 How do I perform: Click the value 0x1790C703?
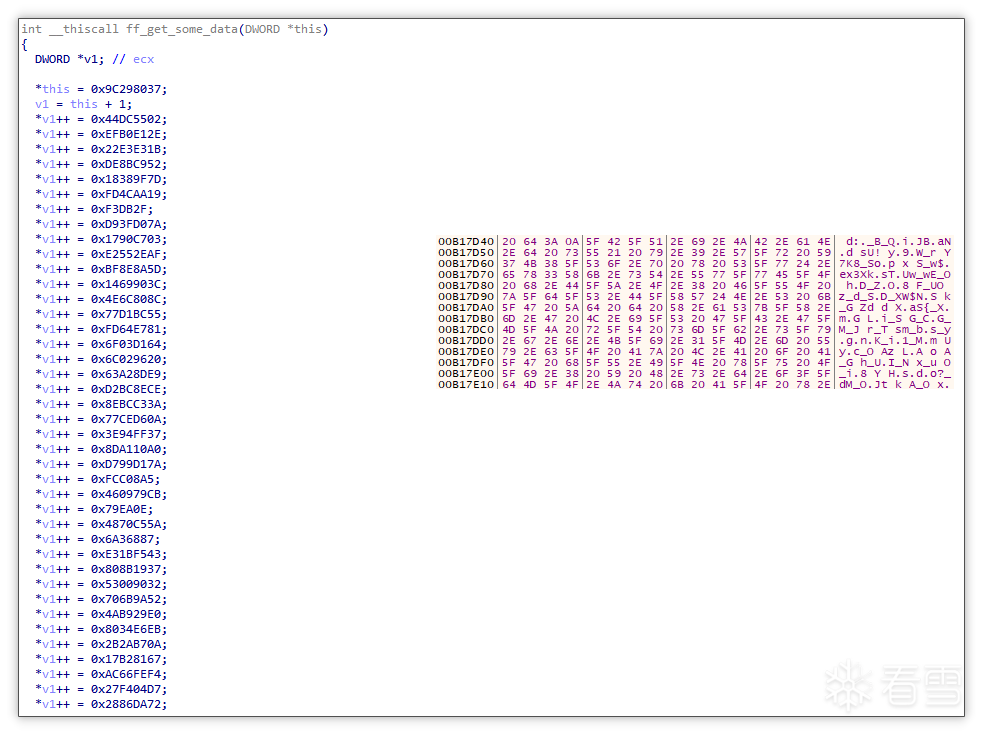[125, 240]
